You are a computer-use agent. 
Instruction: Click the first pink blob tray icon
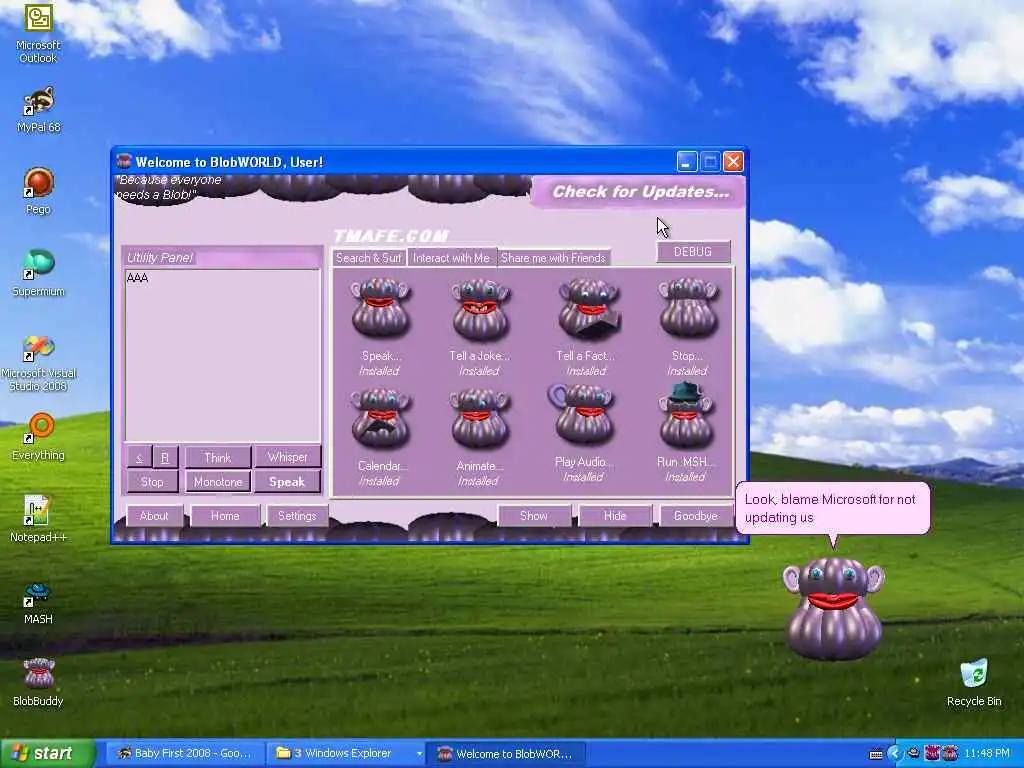click(931, 754)
